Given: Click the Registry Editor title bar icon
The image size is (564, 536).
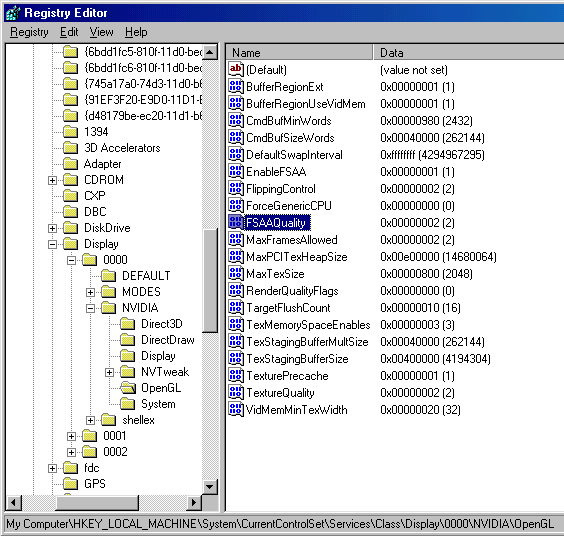Looking at the screenshot, I should (13, 13).
